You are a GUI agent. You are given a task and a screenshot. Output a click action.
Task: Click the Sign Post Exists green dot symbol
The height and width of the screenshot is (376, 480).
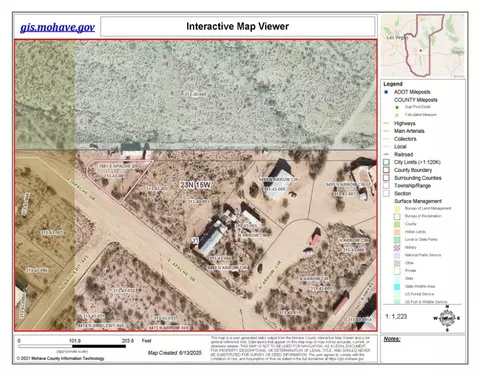point(397,107)
